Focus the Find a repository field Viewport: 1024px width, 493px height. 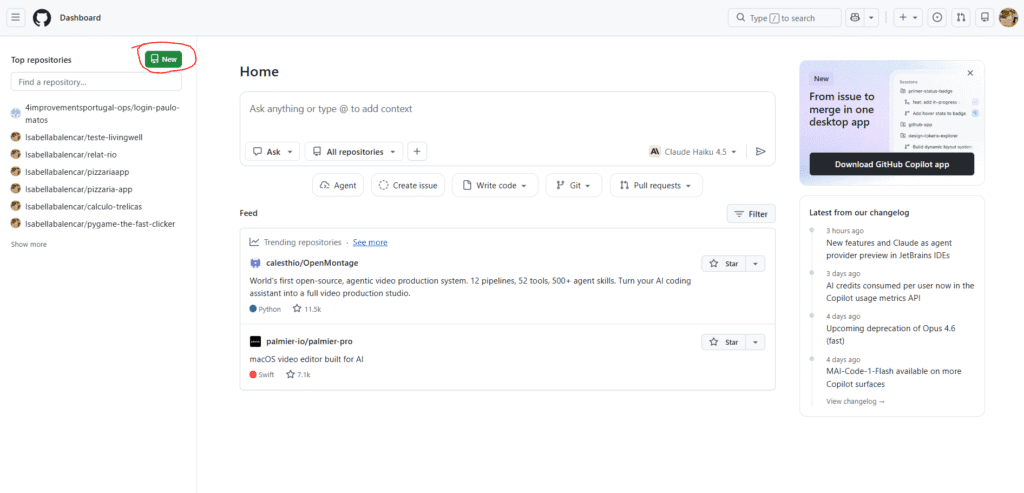97,82
